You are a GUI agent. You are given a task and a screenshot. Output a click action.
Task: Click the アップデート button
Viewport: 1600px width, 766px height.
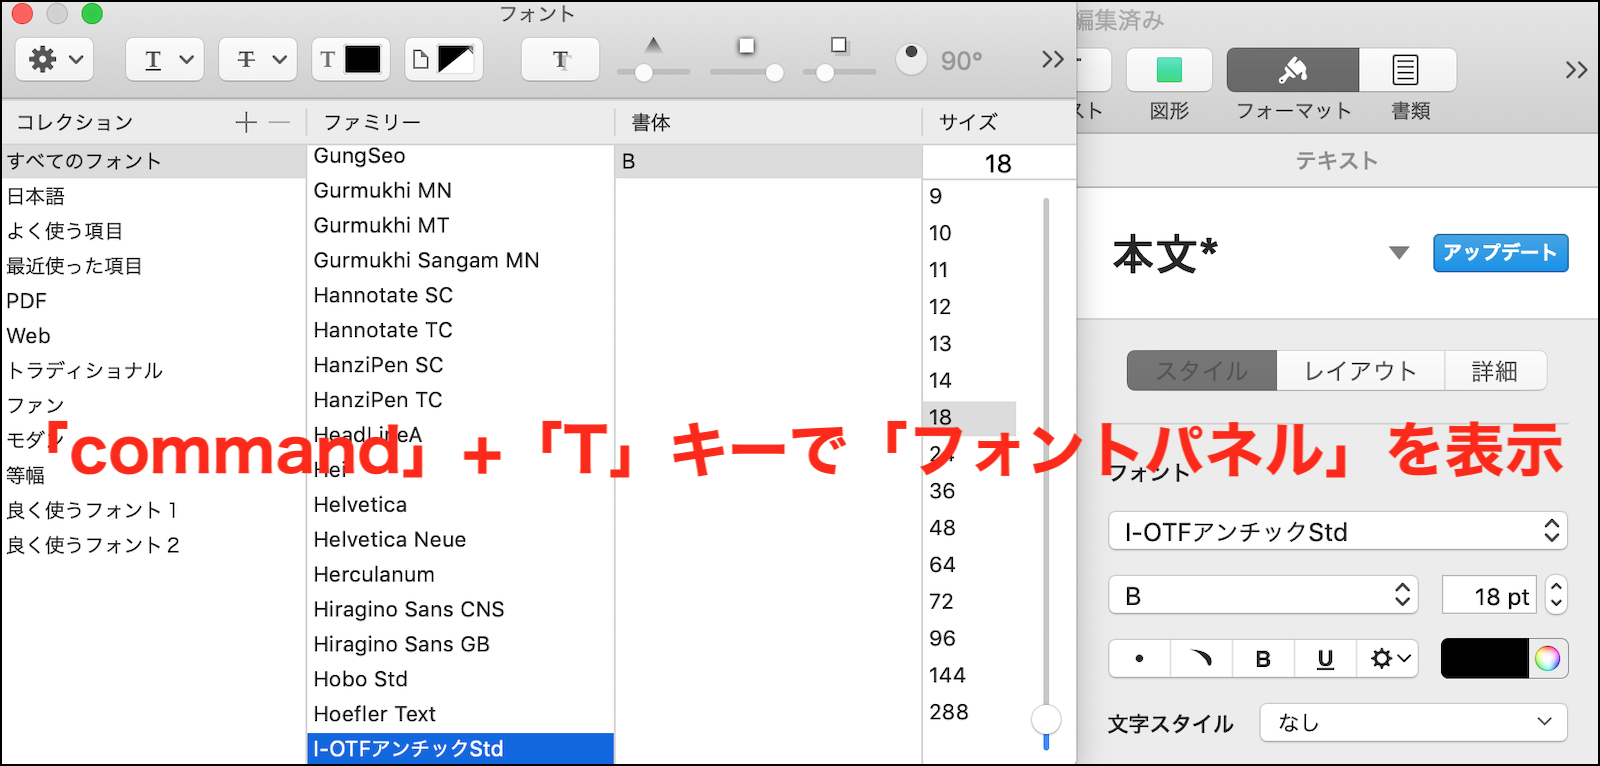pos(1500,253)
